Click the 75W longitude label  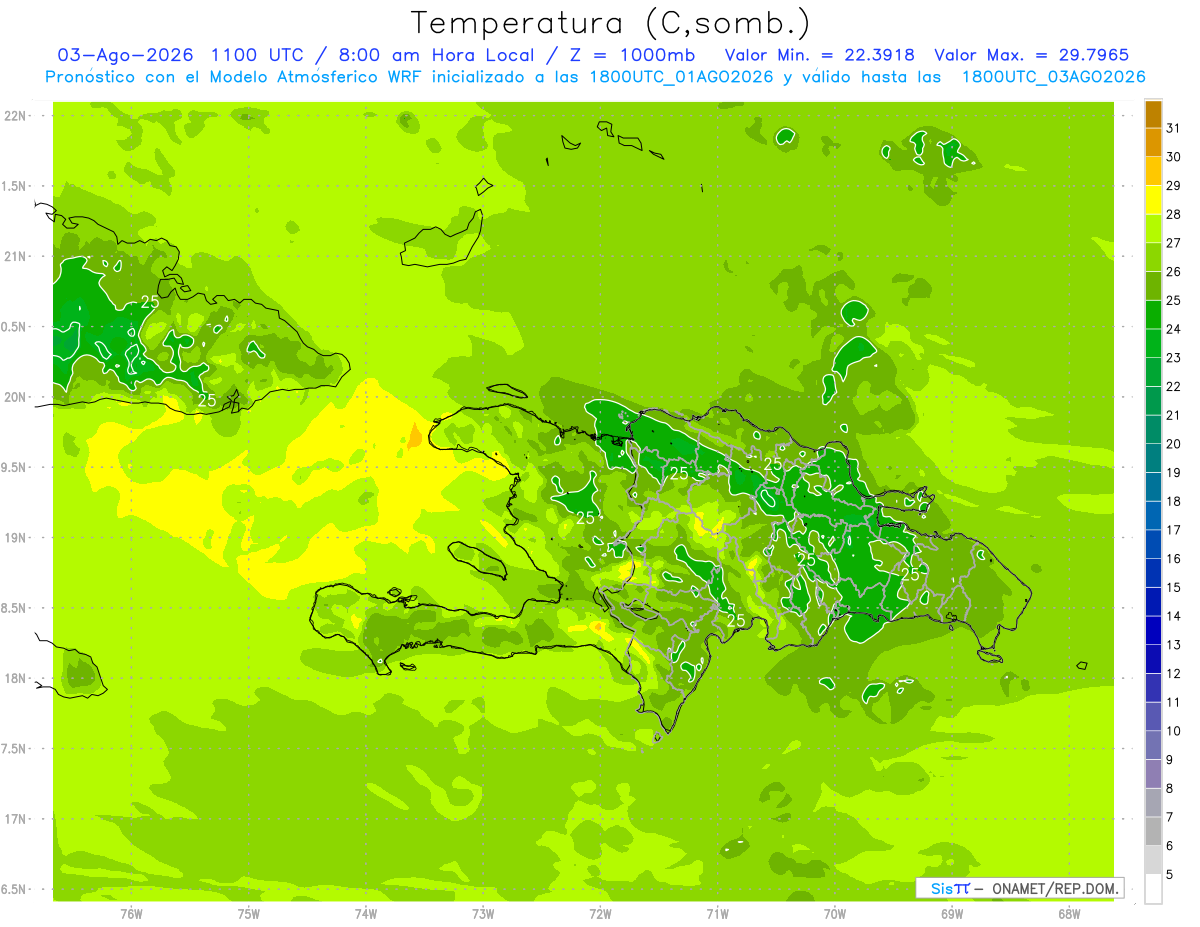point(249,913)
